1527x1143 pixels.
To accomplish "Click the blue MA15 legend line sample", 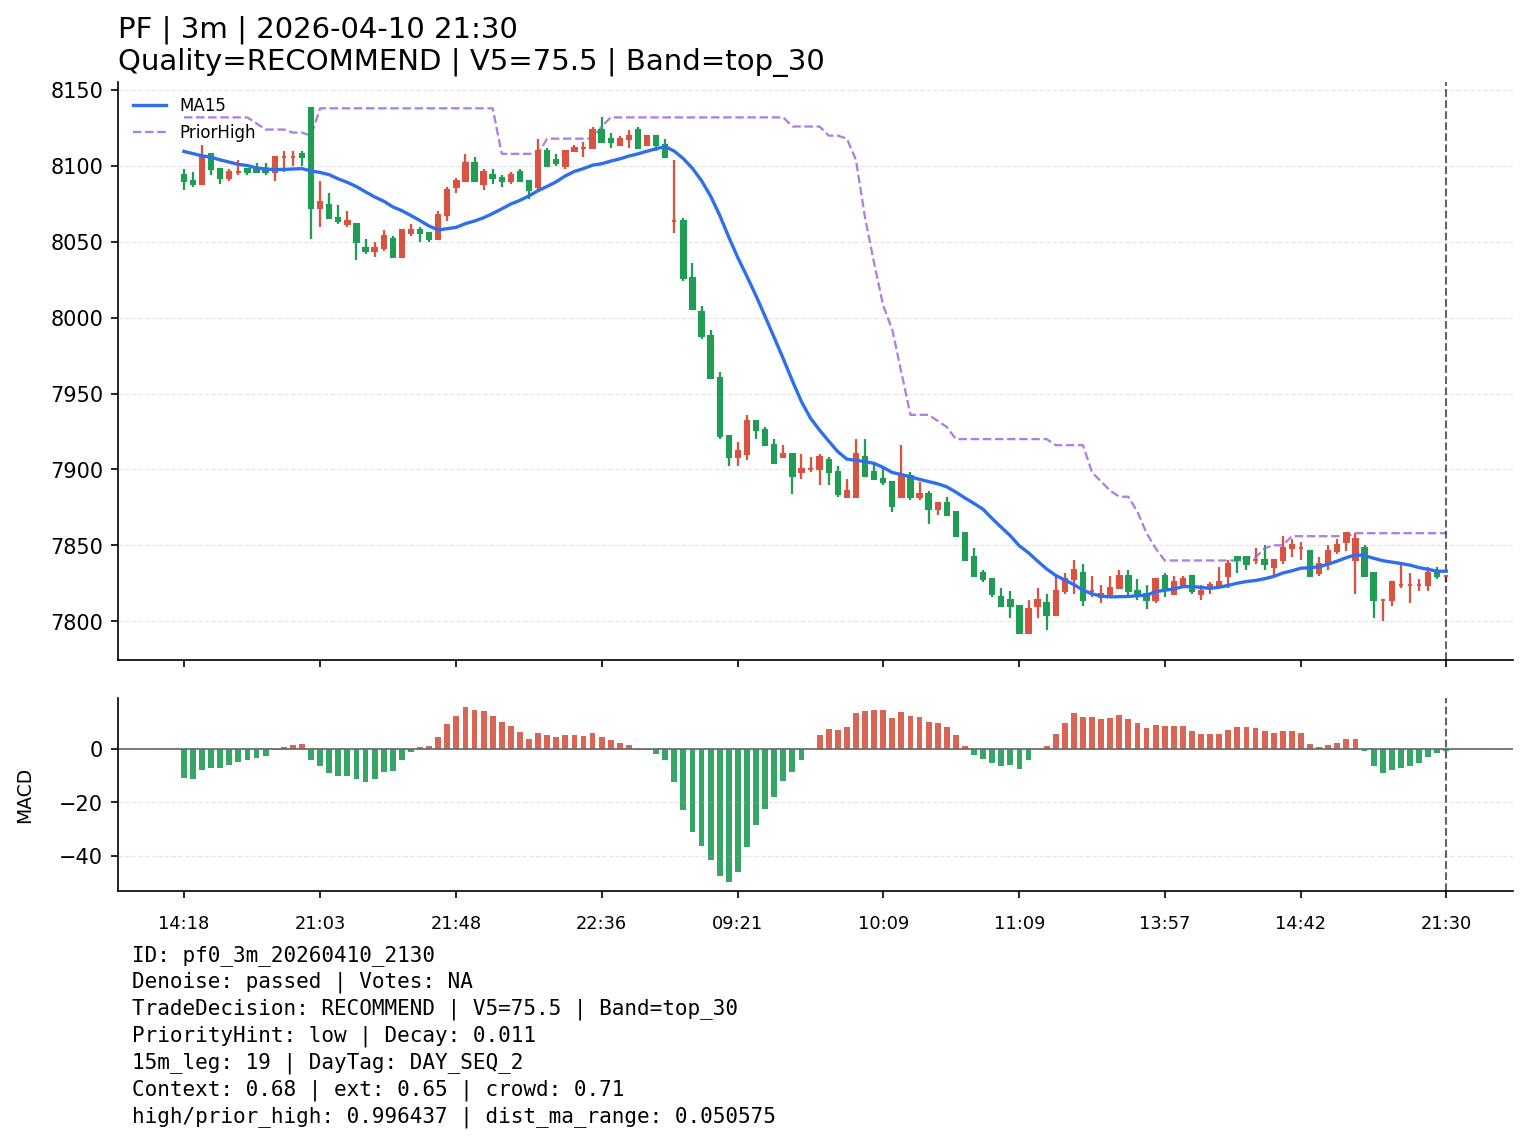I will tap(150, 105).
